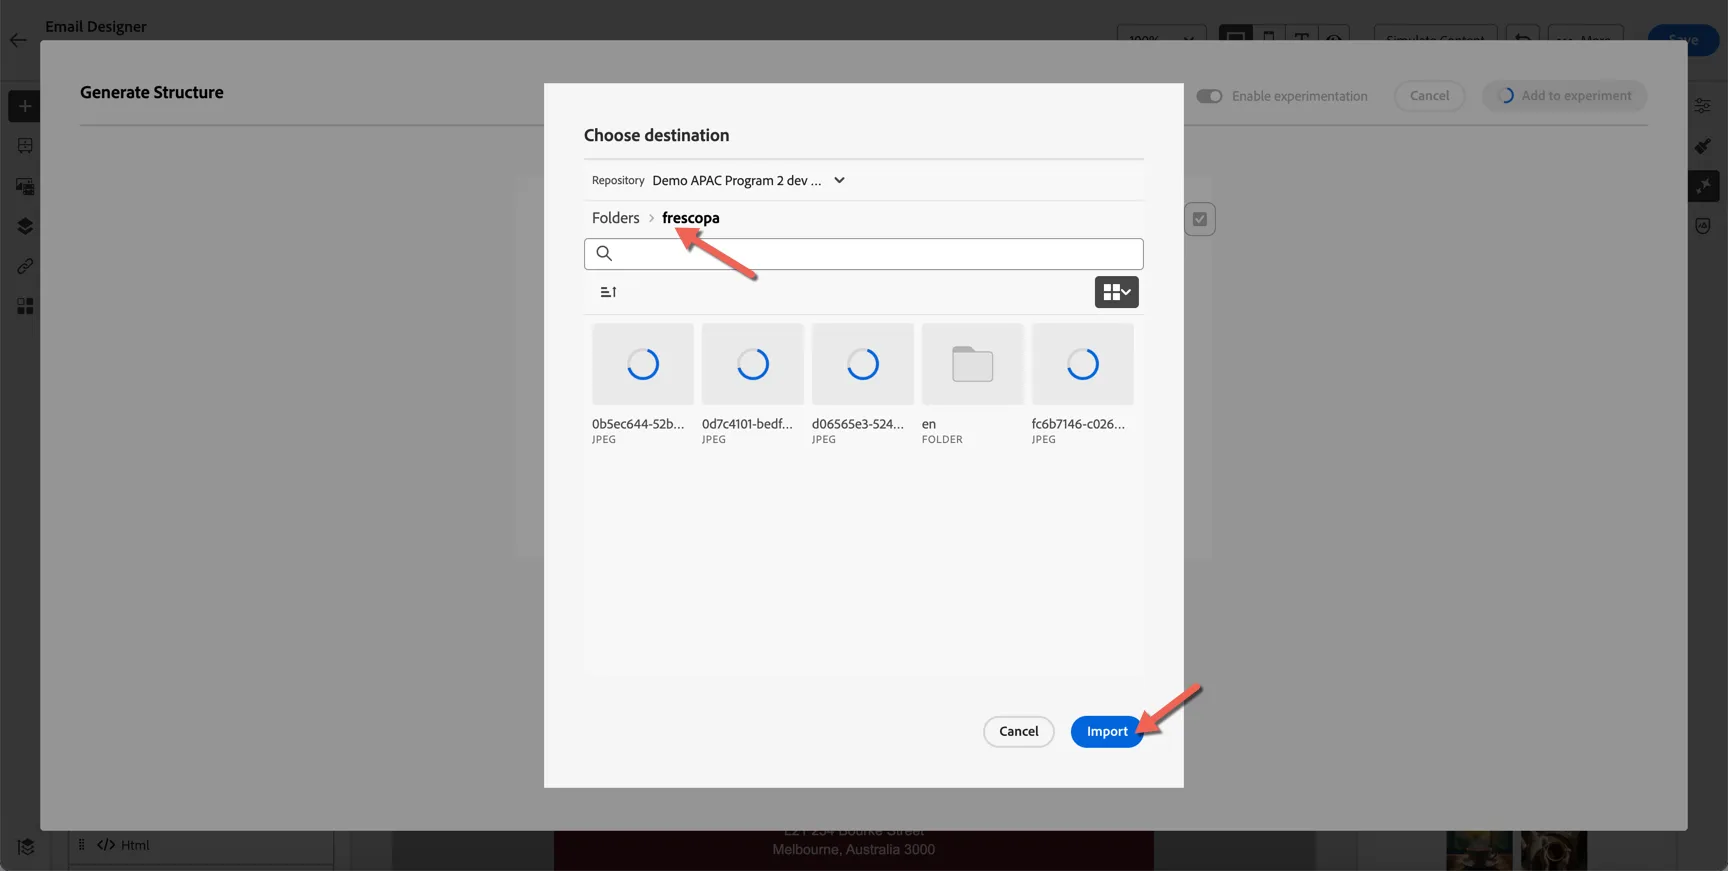Click the 'en' folder name label
The image size is (1728, 871).
pyautogui.click(x=929, y=424)
